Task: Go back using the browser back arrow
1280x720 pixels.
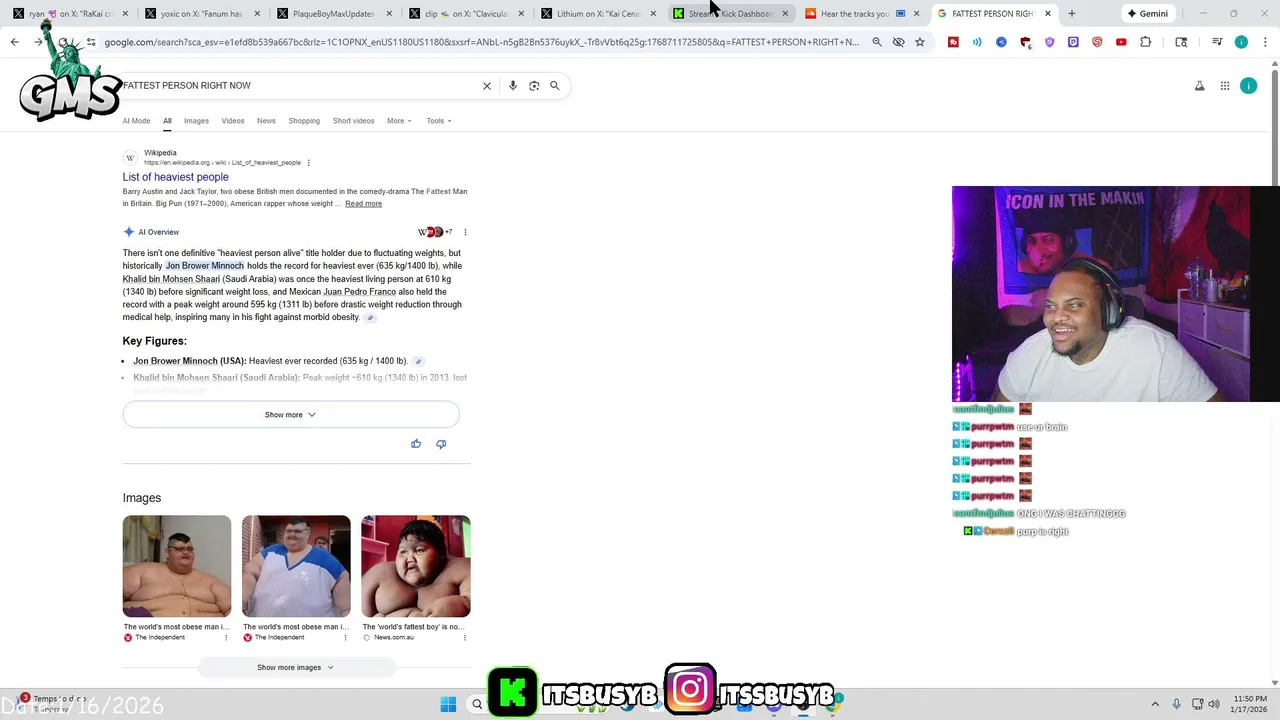Action: click(x=14, y=42)
